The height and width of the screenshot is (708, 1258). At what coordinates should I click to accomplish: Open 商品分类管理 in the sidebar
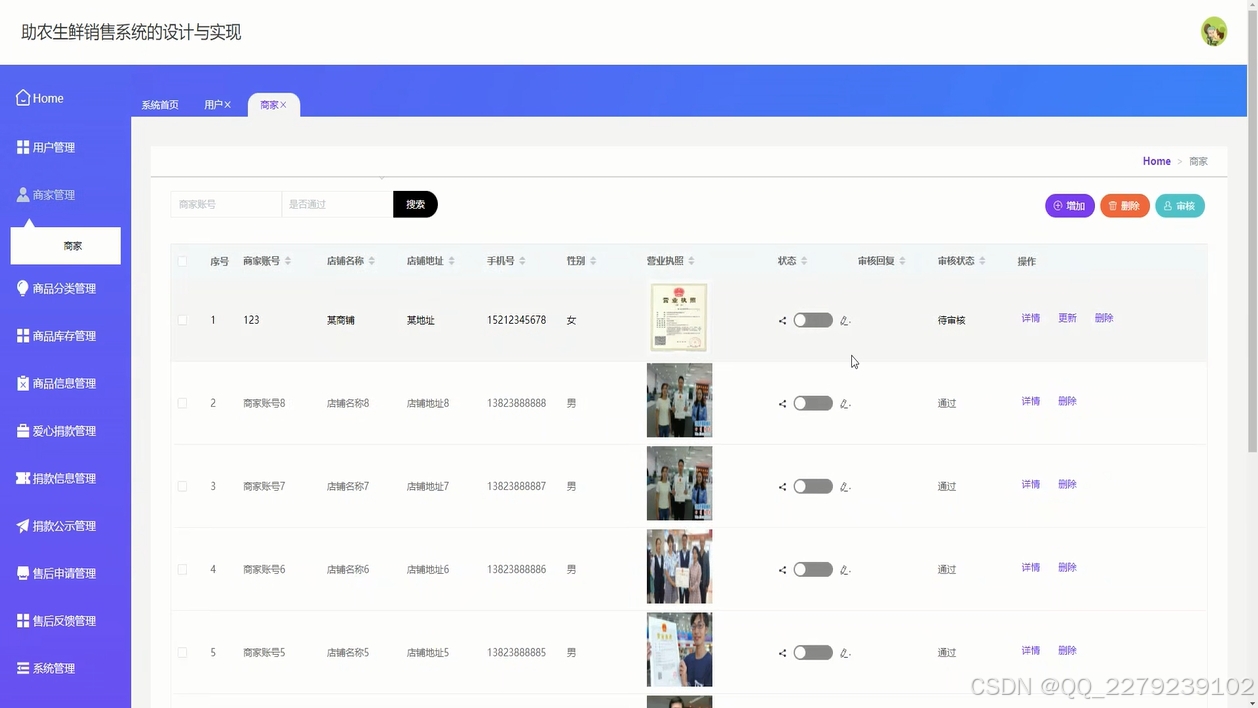tap(56, 288)
